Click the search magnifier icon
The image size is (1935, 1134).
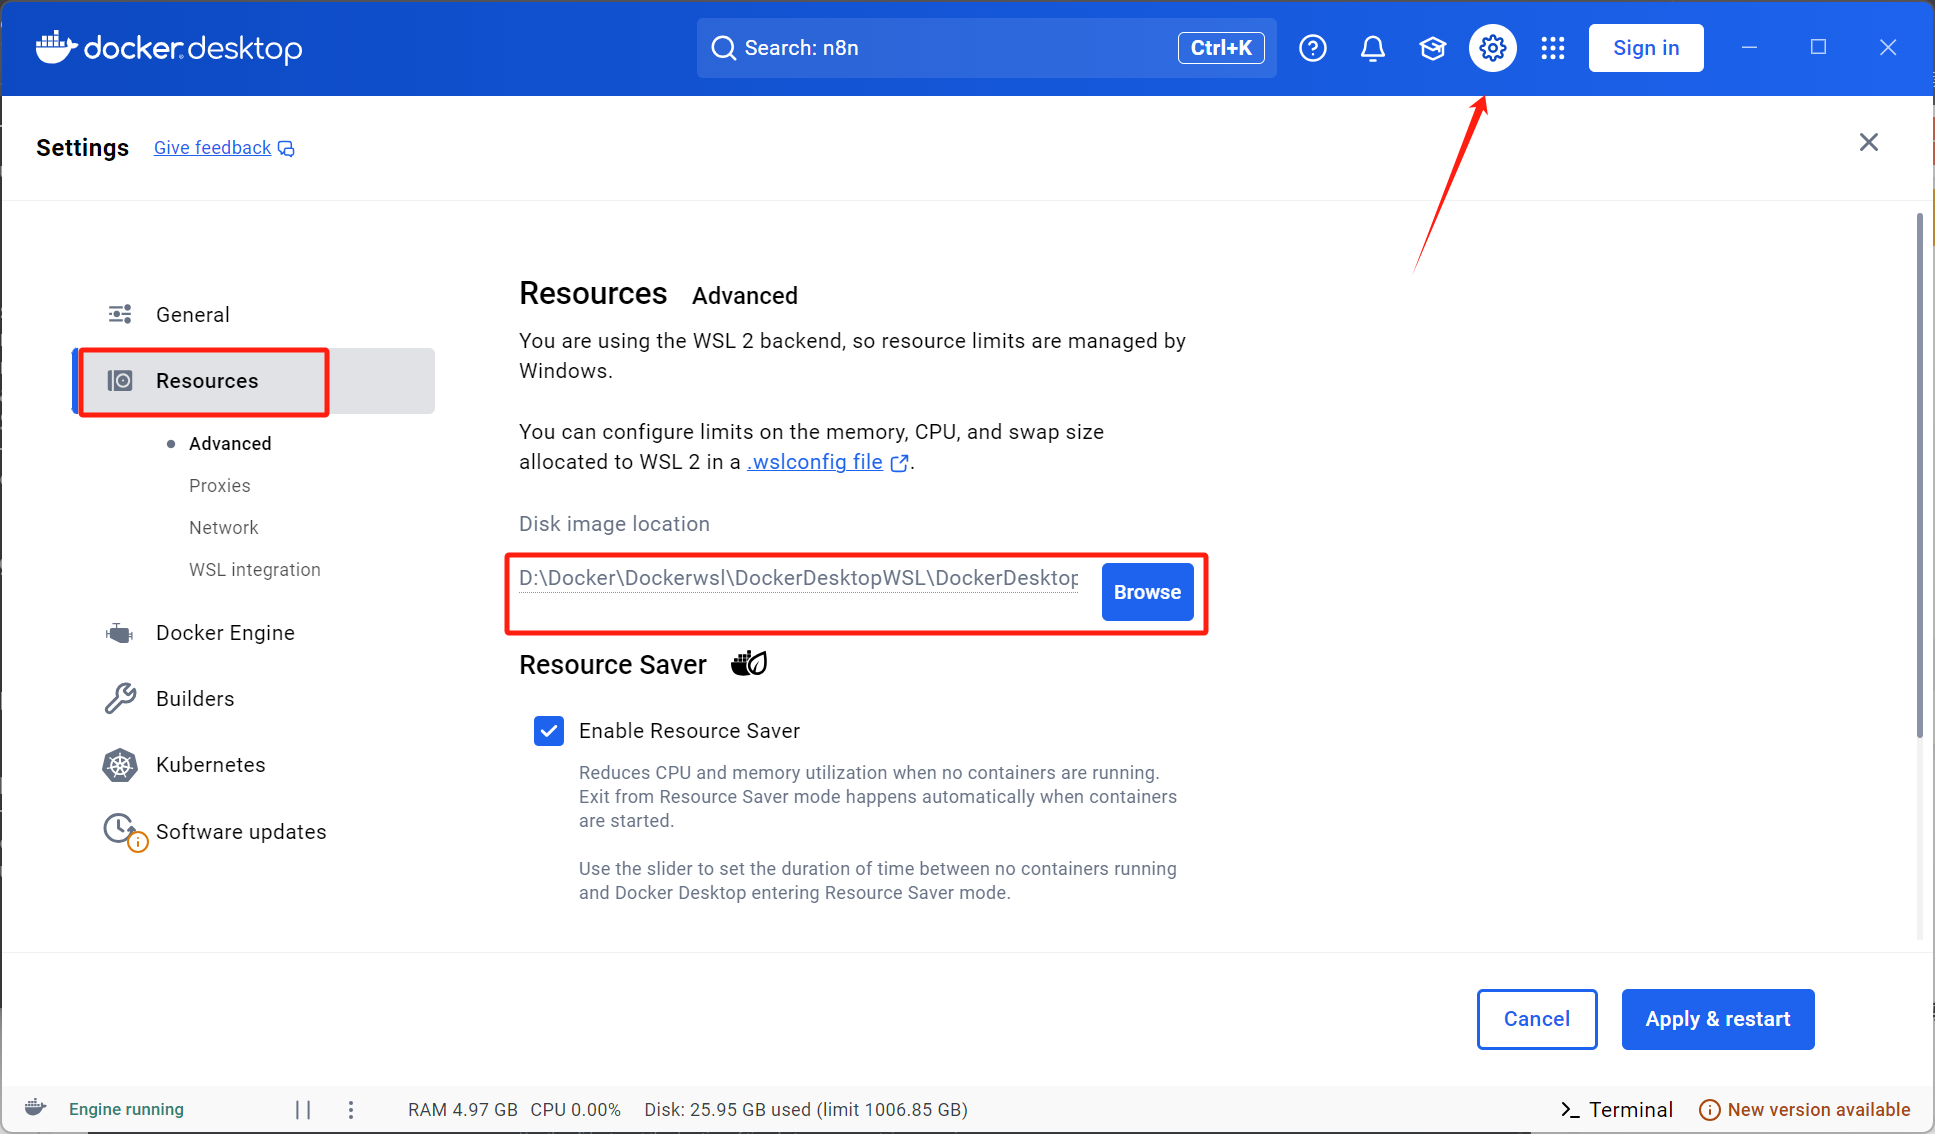[x=723, y=48]
